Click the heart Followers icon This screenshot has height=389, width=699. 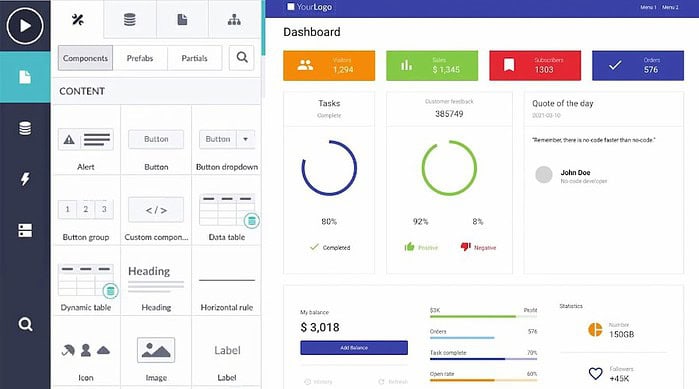click(x=596, y=373)
